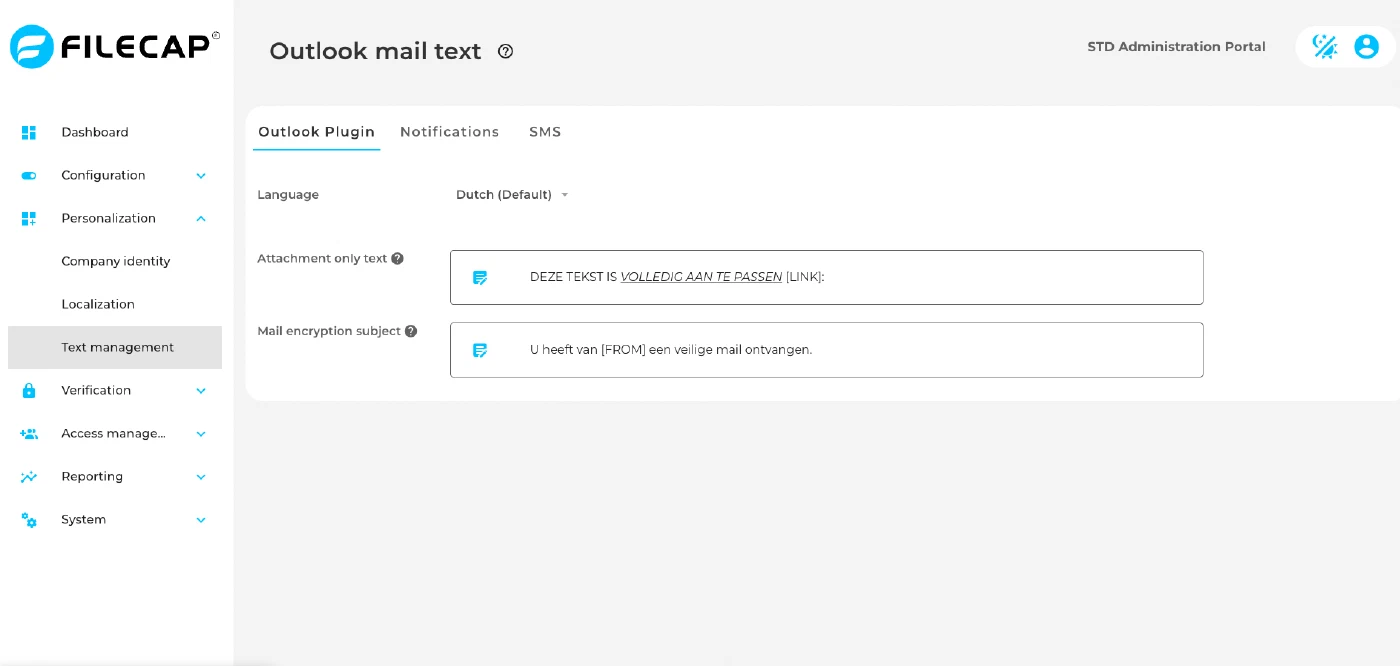Switch to the Outlook Plugin tab
Image resolution: width=1400 pixels, height=666 pixels.
click(316, 132)
